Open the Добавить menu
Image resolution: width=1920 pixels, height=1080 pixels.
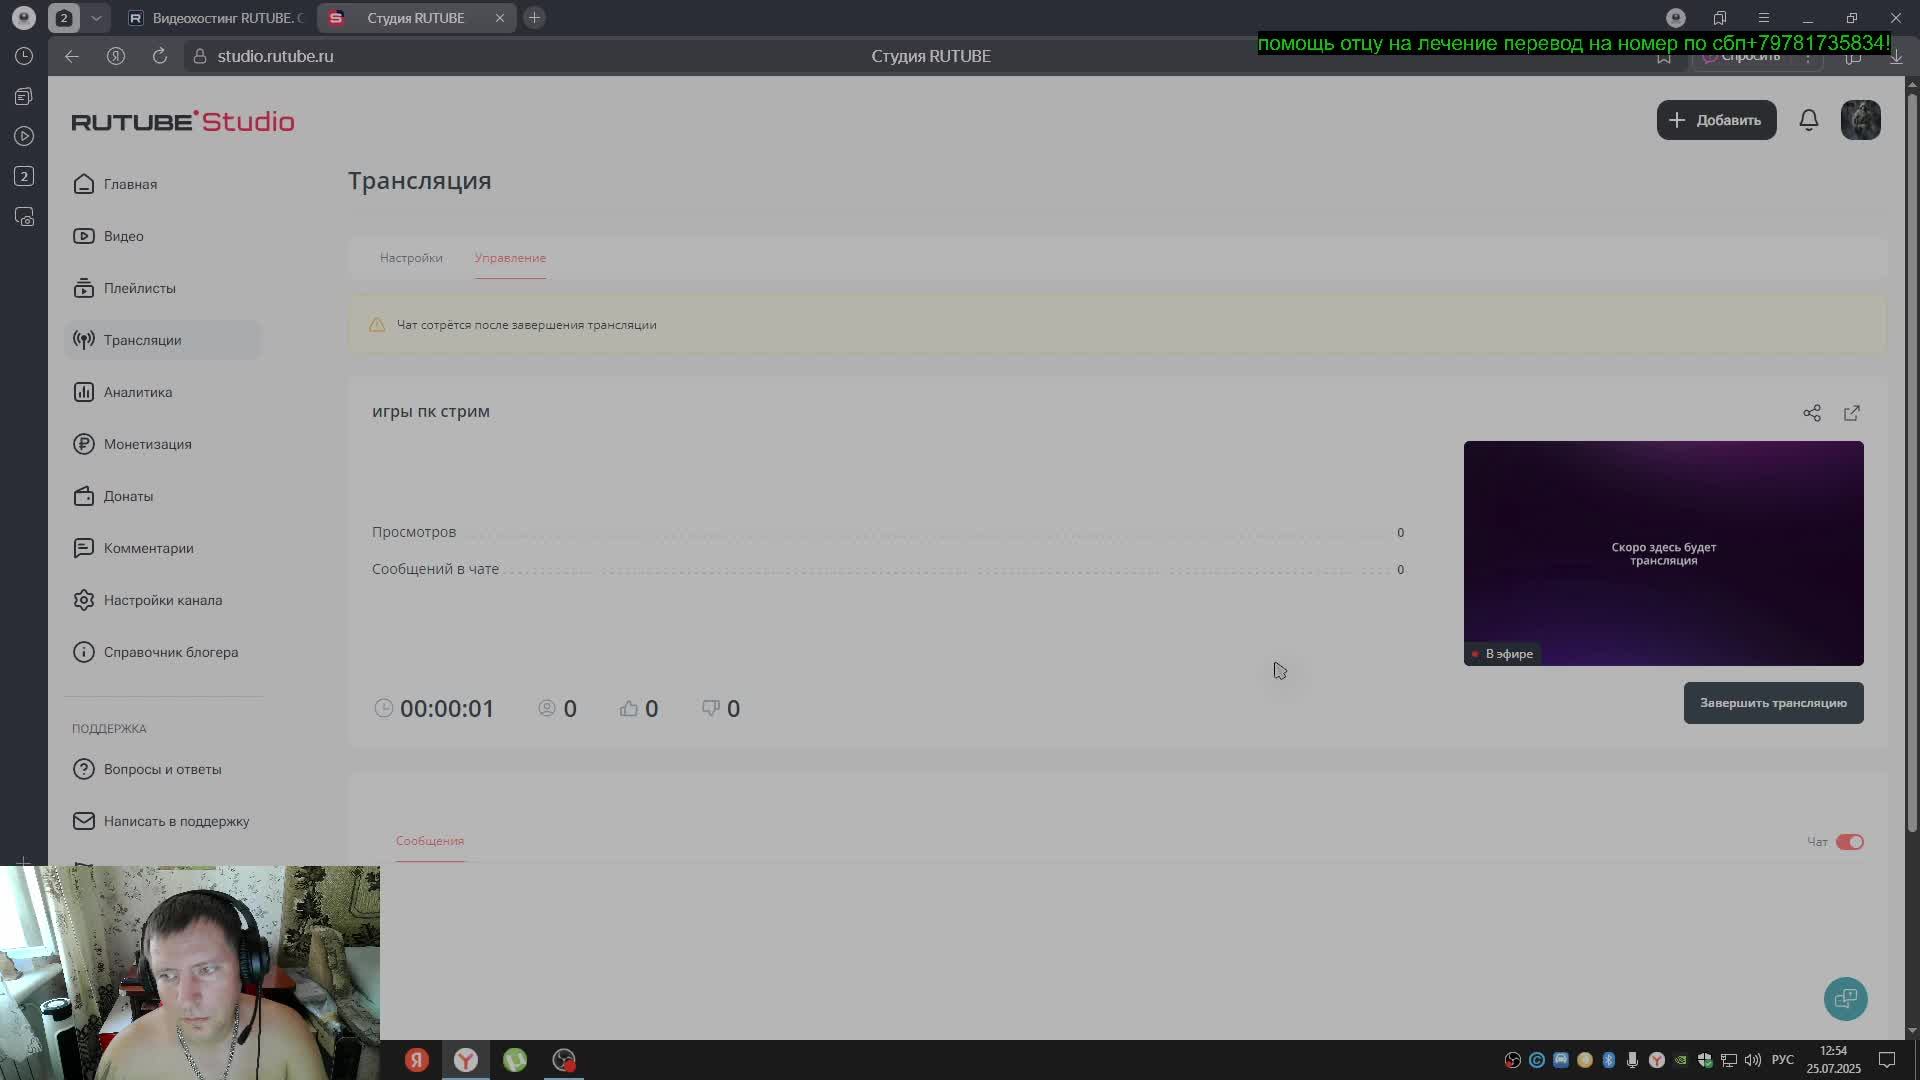click(x=1716, y=120)
